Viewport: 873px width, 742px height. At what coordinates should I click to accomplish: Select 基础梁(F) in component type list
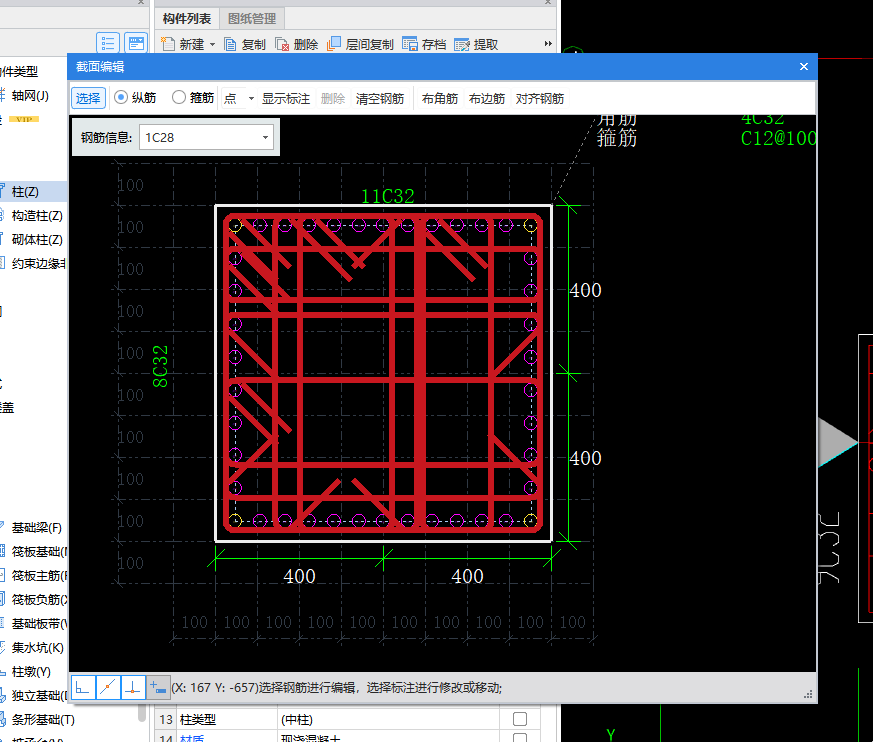[x=37, y=528]
